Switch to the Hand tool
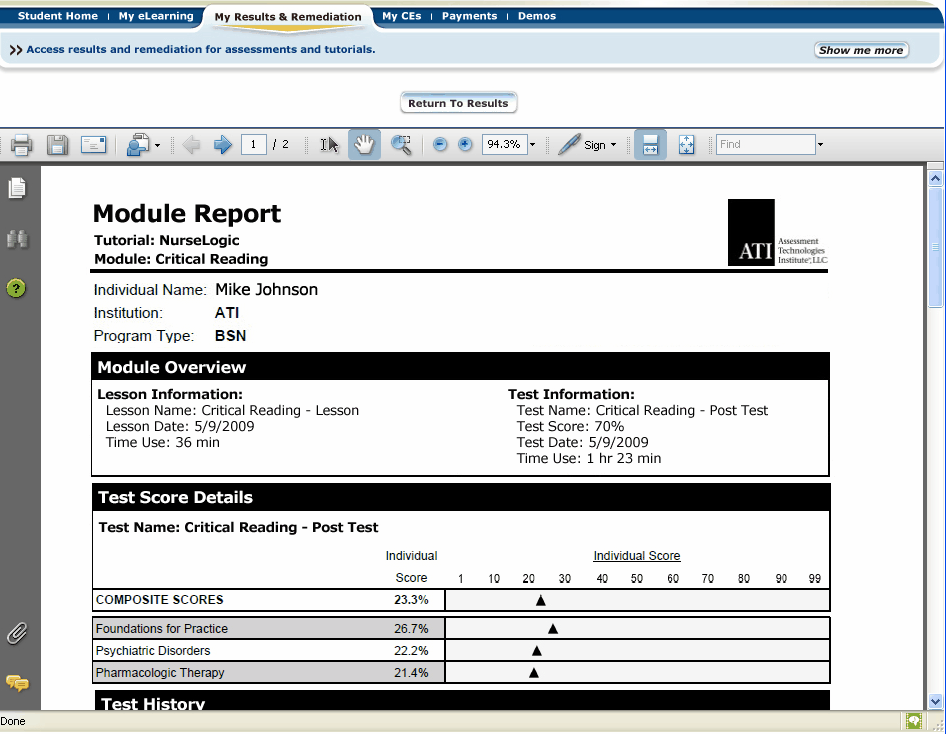 point(364,144)
